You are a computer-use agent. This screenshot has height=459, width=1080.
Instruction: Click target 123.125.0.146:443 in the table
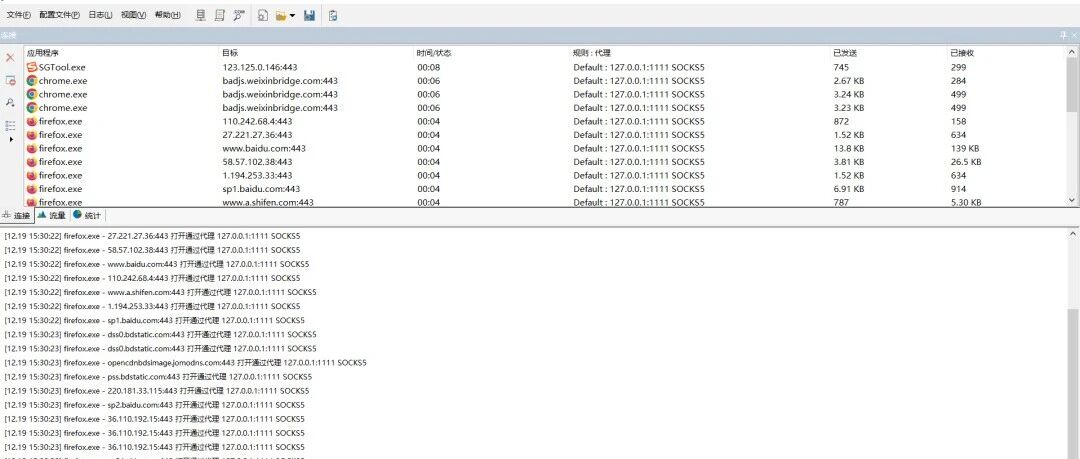coord(260,67)
